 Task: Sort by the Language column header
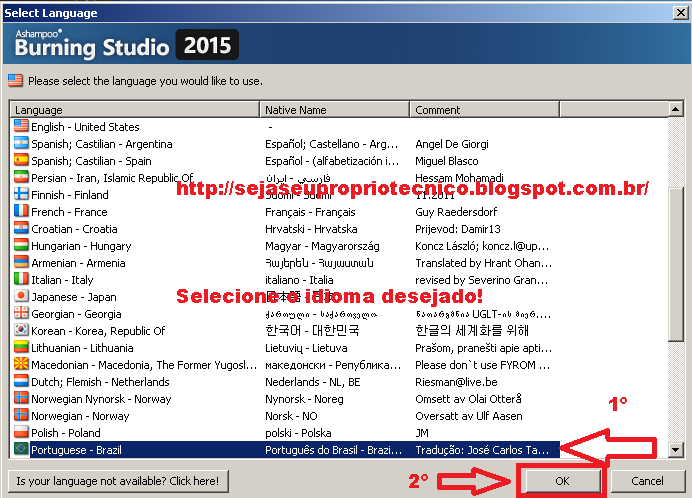coord(135,109)
